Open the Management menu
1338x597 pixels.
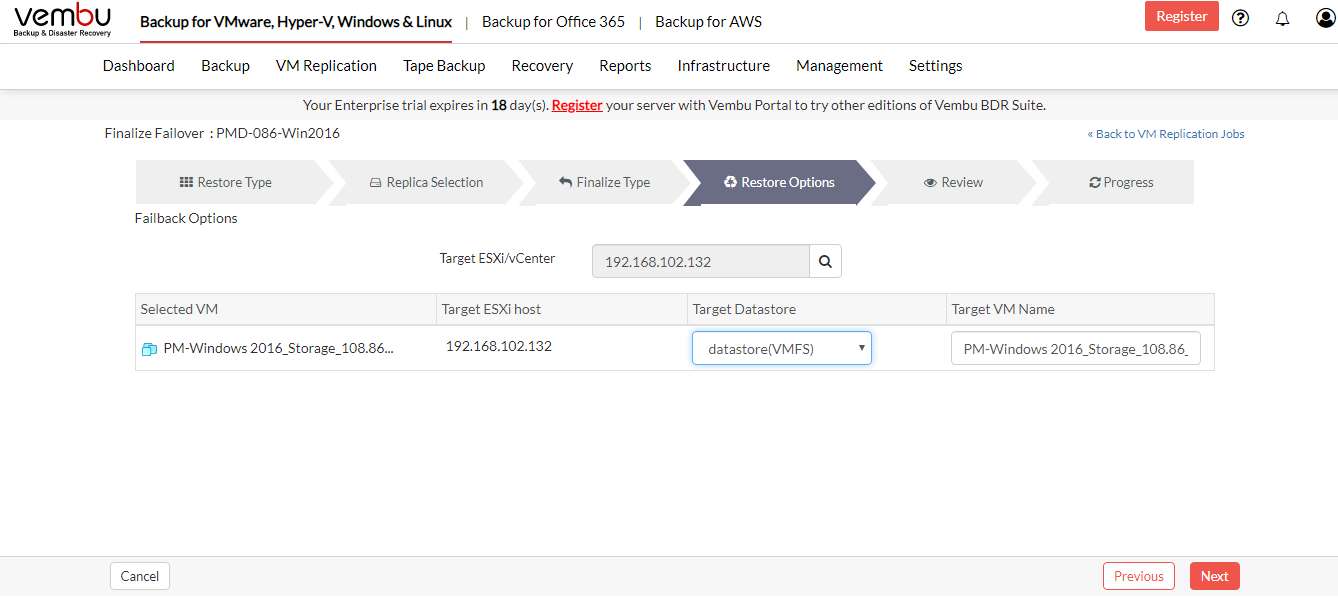pos(839,66)
